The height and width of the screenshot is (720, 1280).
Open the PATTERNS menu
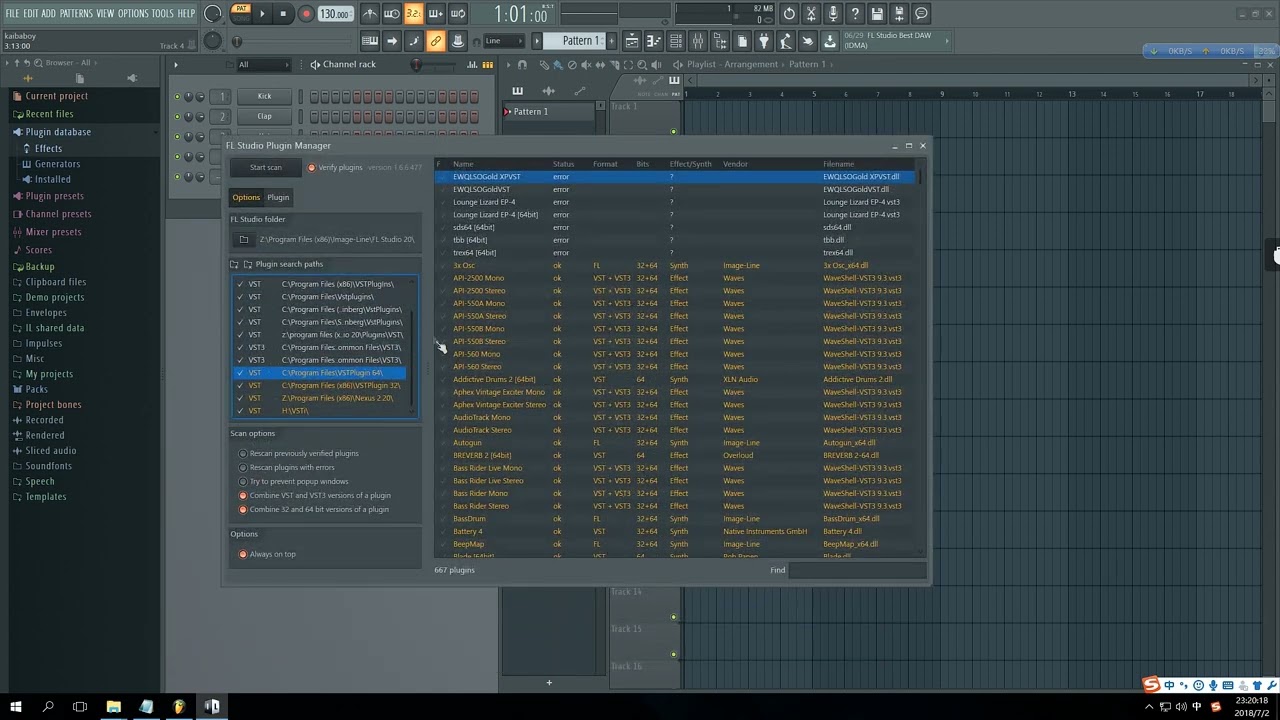76,13
